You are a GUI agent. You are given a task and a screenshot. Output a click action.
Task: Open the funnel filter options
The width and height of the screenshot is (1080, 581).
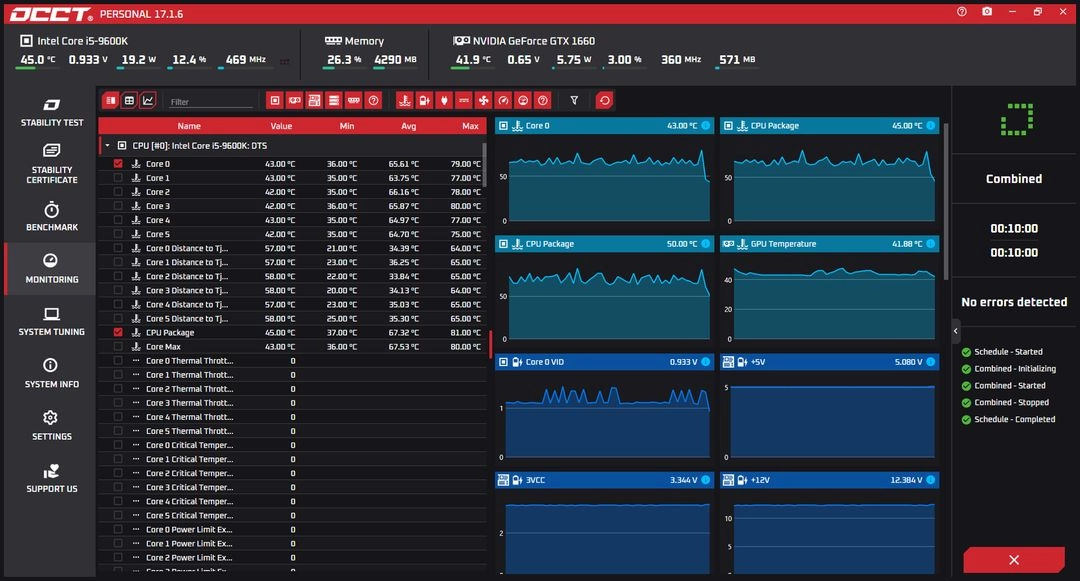pyautogui.click(x=574, y=101)
